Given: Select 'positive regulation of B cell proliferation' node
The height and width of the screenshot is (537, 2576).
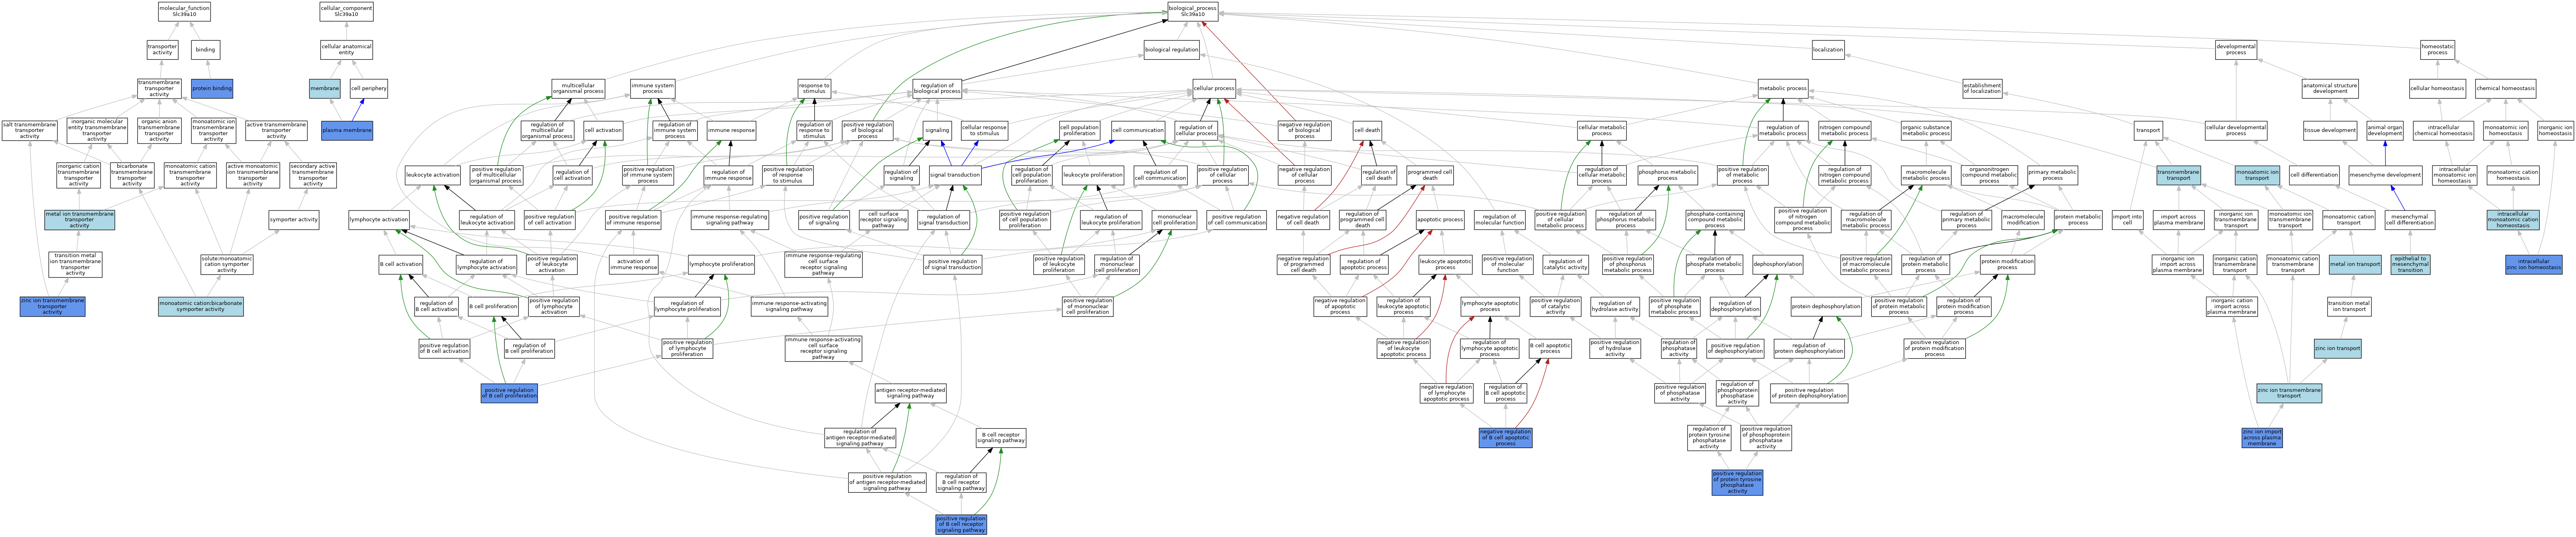Looking at the screenshot, I should pos(509,393).
